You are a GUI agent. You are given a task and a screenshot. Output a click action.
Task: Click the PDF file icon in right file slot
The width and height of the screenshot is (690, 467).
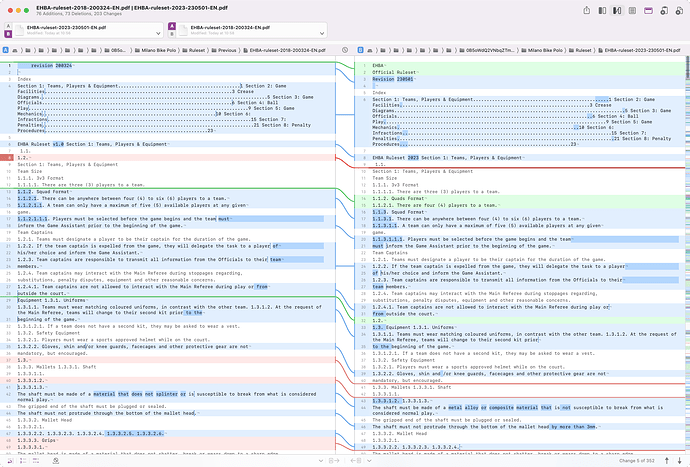183,30
